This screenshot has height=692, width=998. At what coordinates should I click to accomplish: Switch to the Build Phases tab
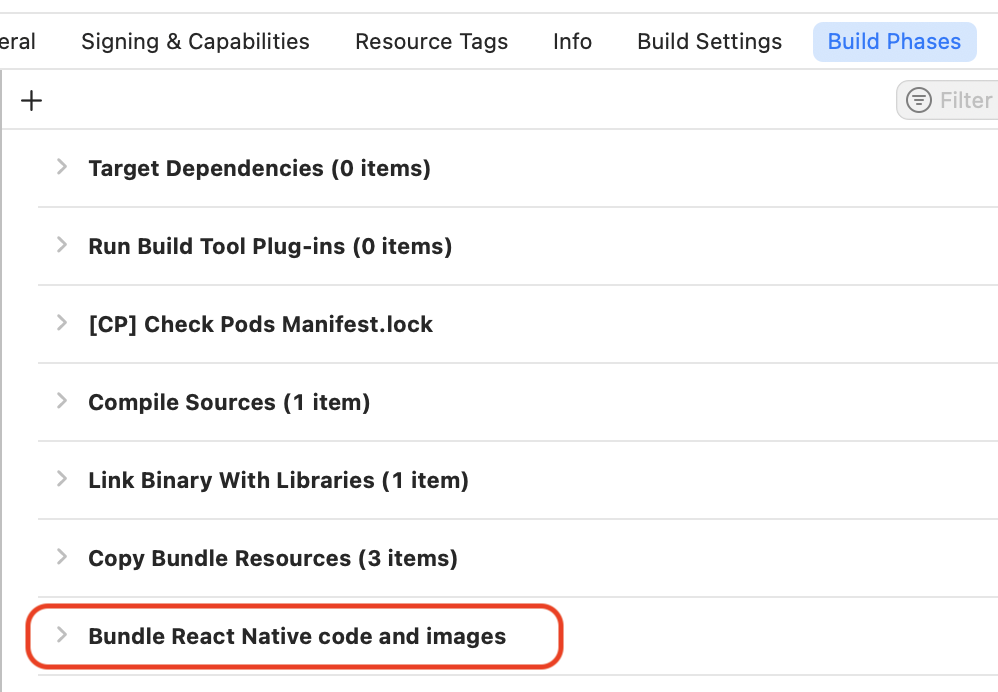[894, 41]
